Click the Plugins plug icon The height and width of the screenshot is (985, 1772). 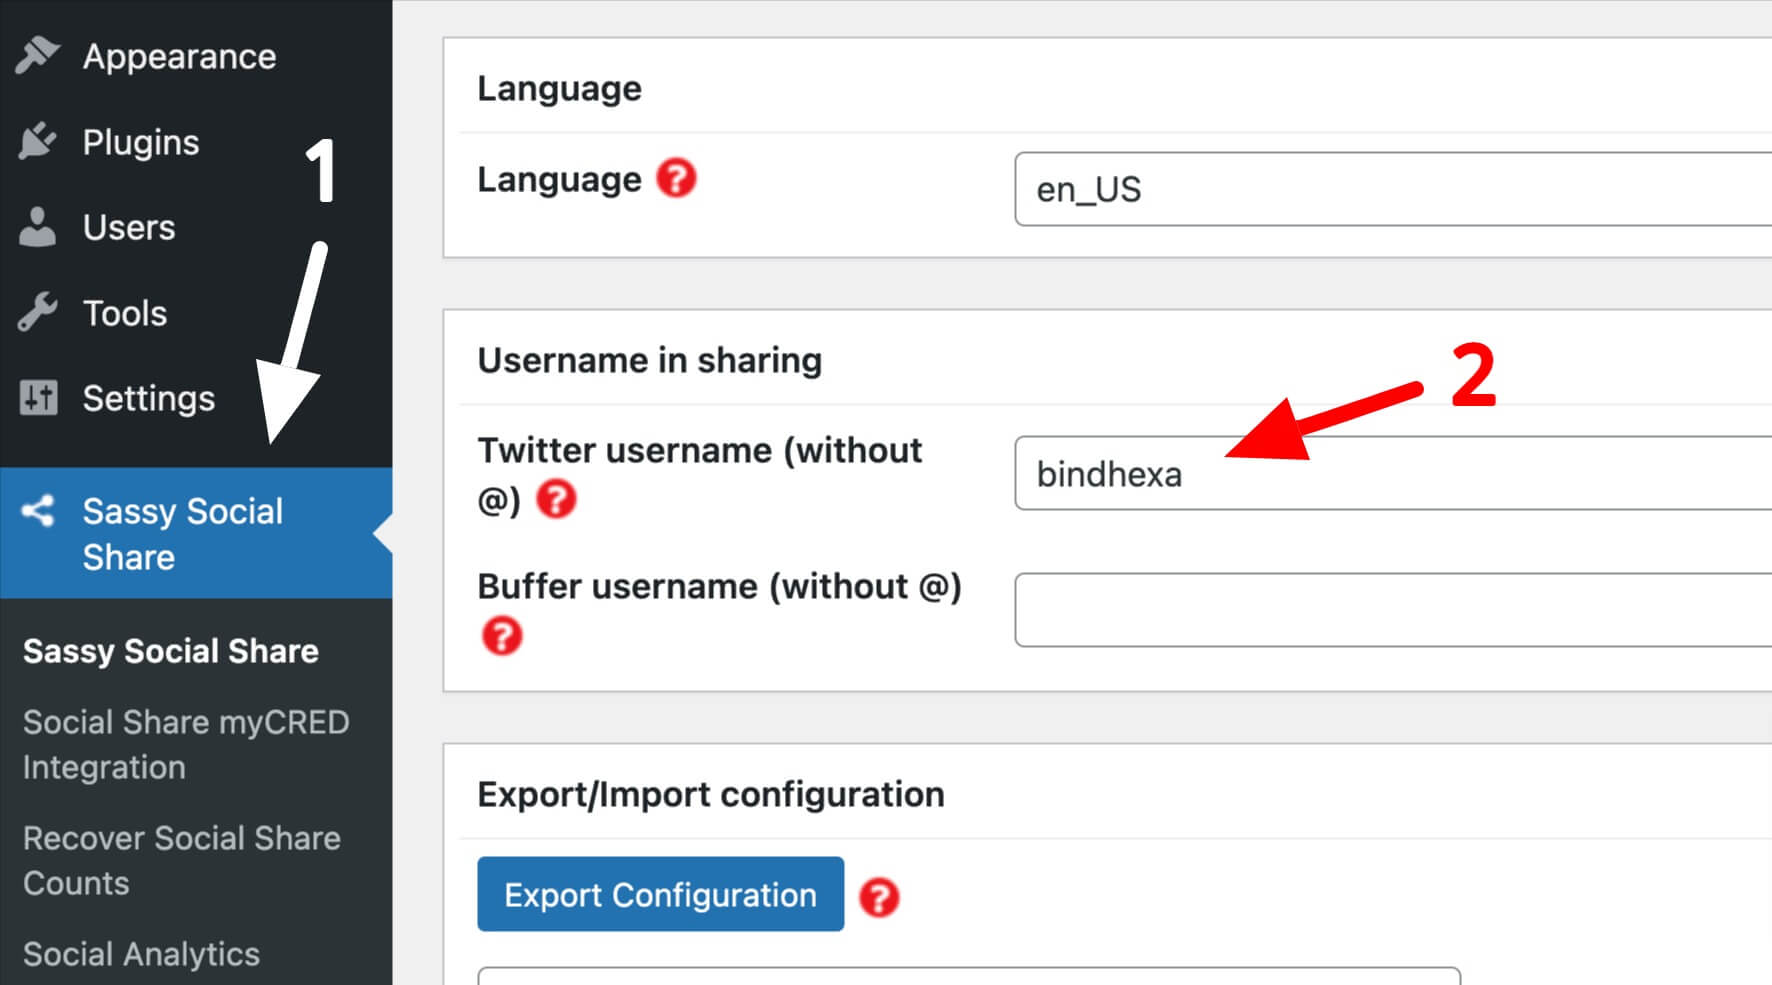click(37, 142)
